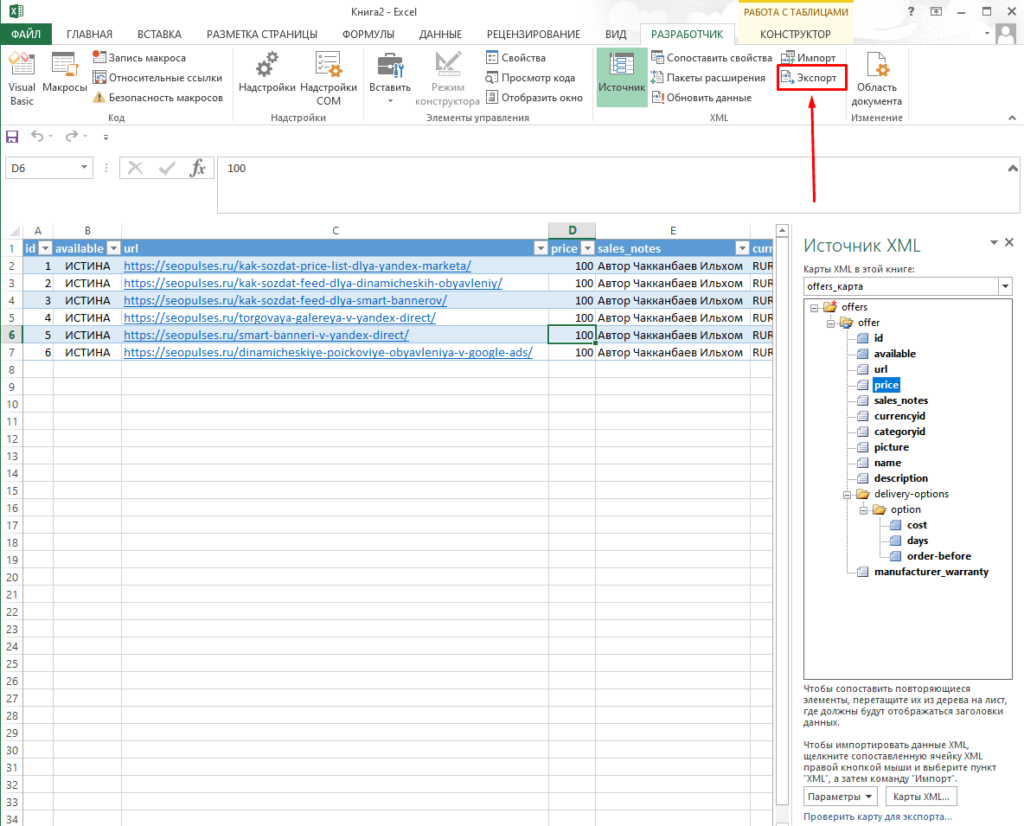This screenshot has width=1024, height=826.
Task: Click the highlighted Экспорт icon
Action: (808, 77)
